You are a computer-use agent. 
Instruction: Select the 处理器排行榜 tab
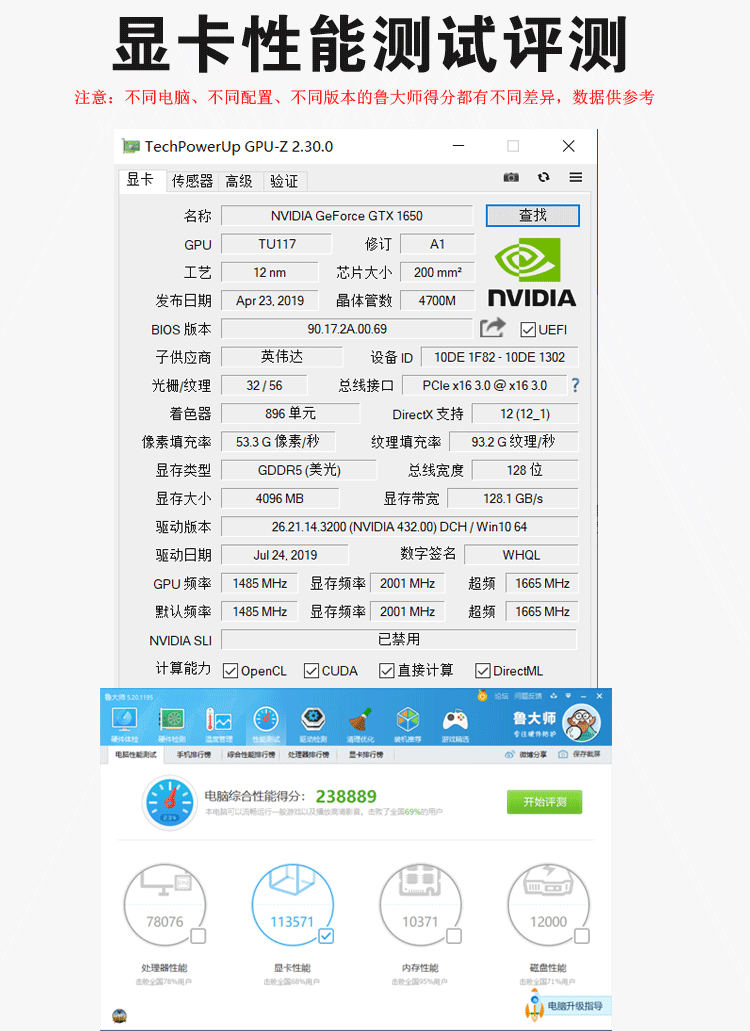(308, 755)
